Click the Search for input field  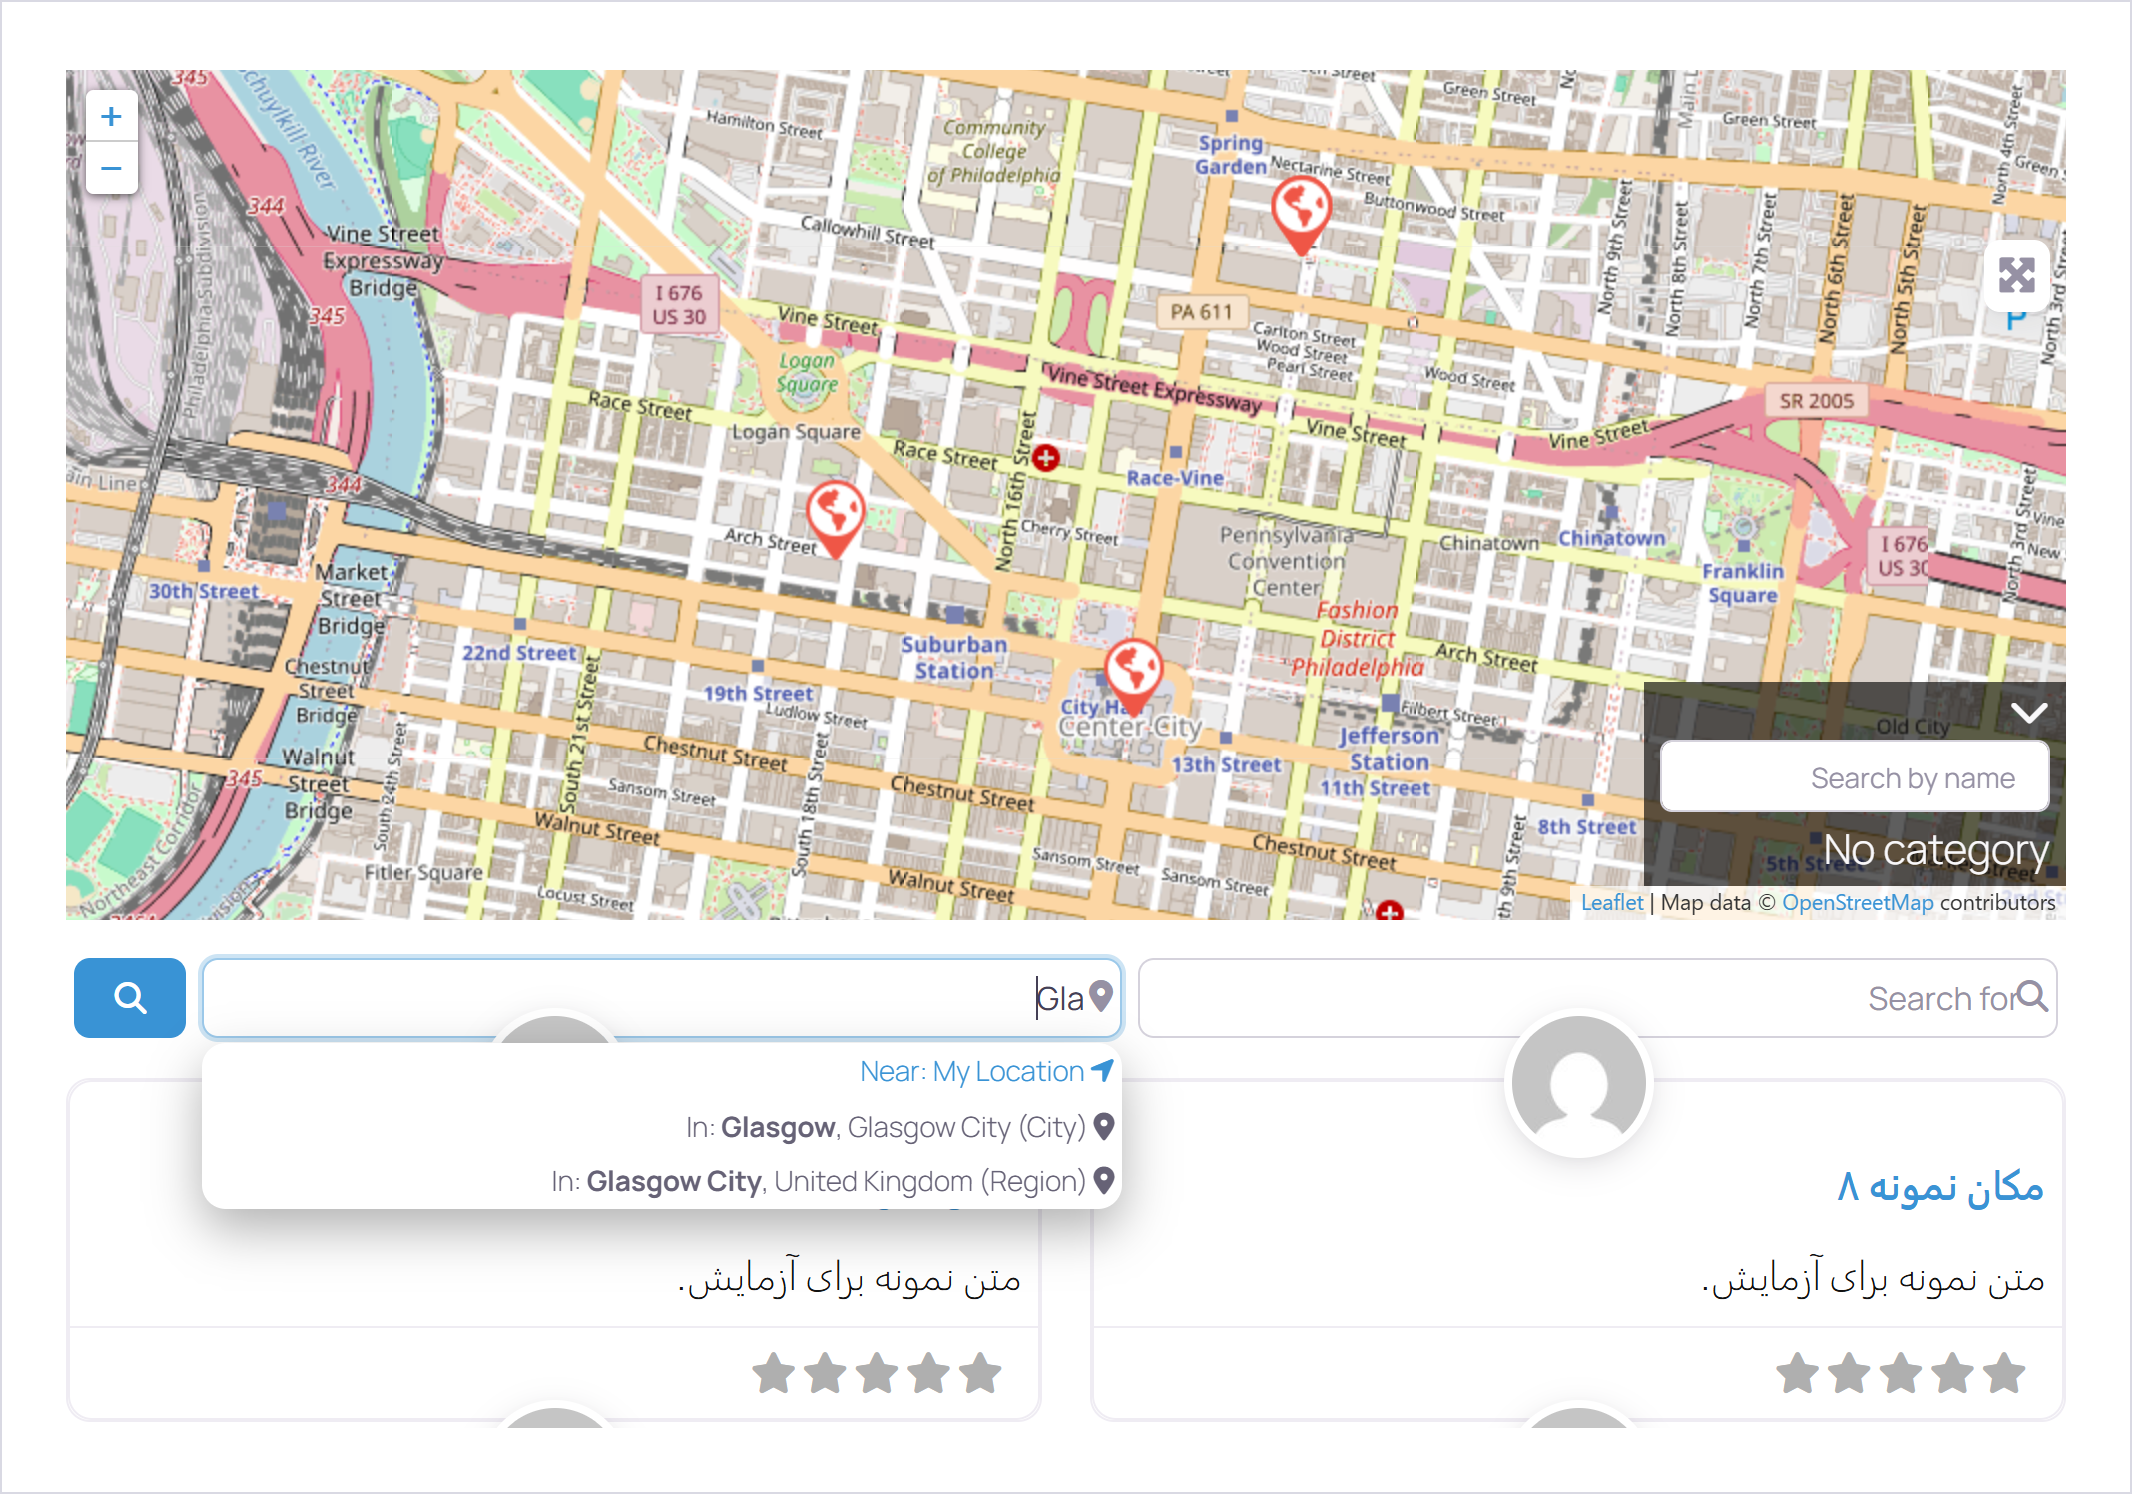tap(1597, 998)
